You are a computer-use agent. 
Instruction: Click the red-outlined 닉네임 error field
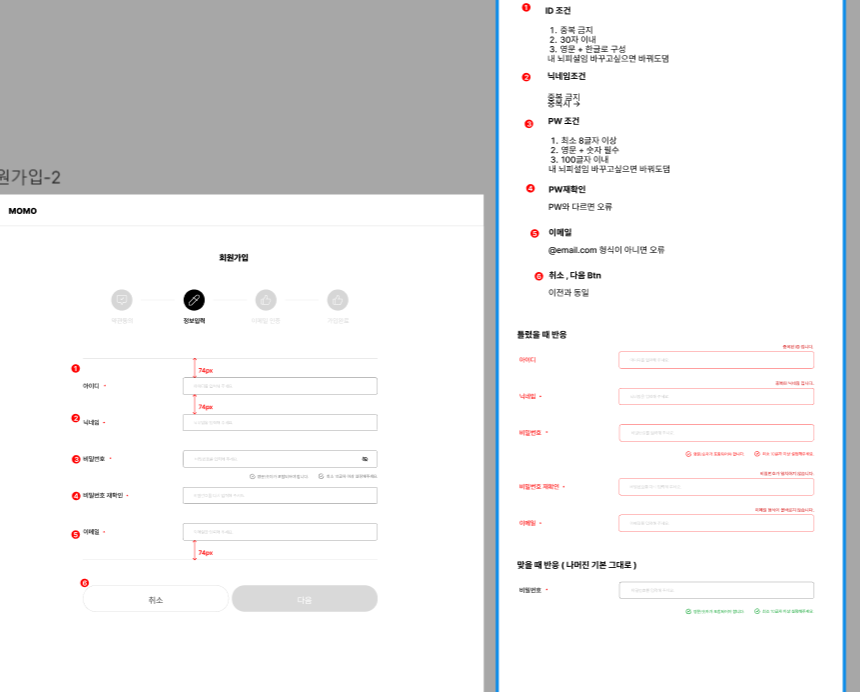(716, 396)
